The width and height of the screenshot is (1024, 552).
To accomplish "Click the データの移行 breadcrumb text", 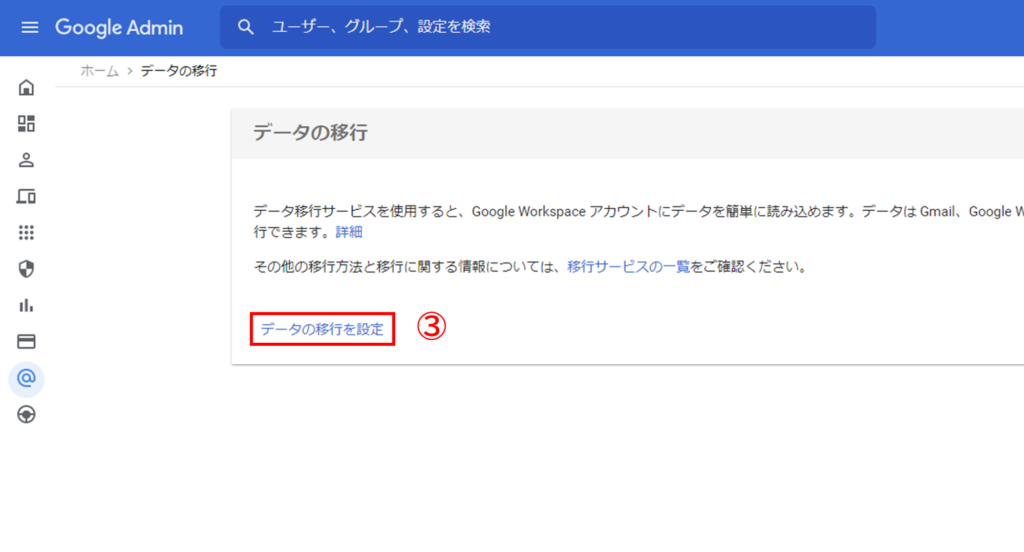I will tap(178, 71).
